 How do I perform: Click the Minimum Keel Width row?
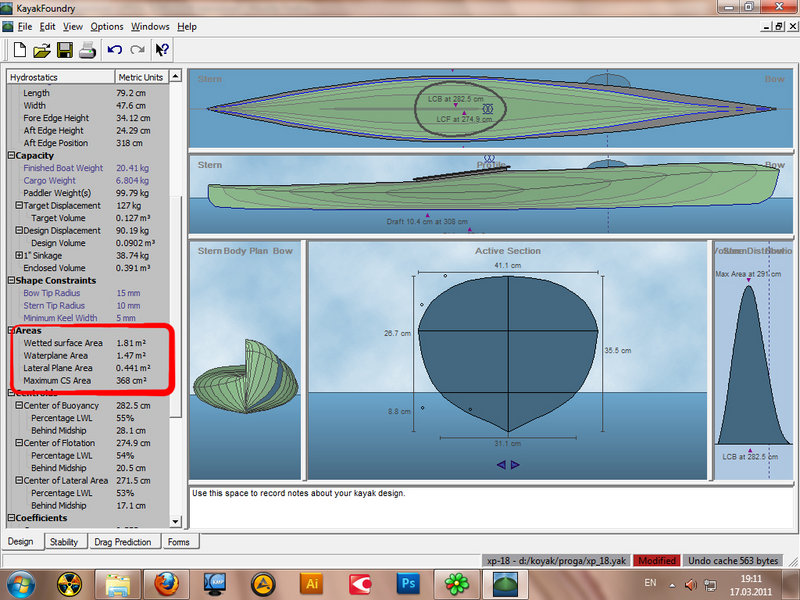pyautogui.click(x=88, y=318)
